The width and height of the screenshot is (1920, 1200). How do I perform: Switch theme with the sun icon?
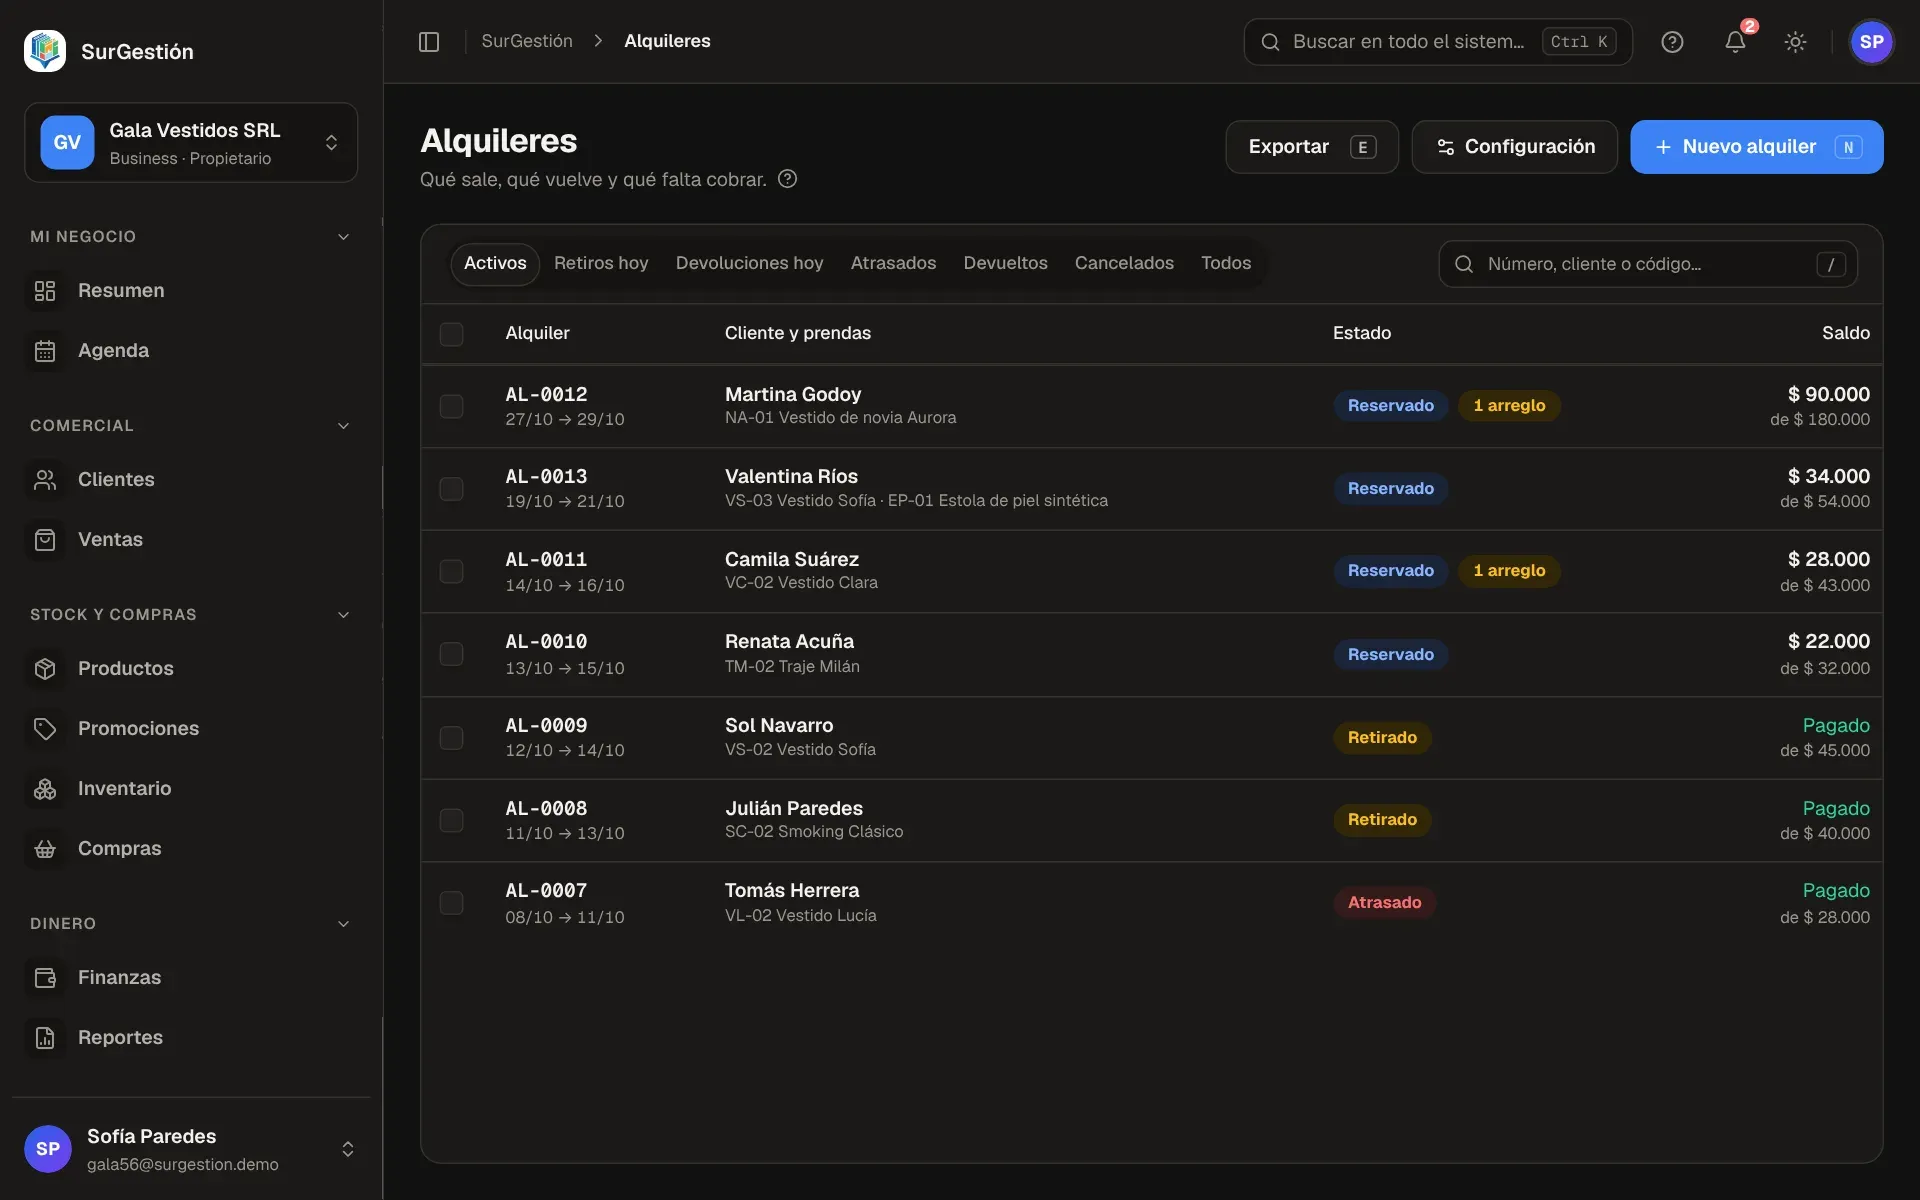(1795, 41)
